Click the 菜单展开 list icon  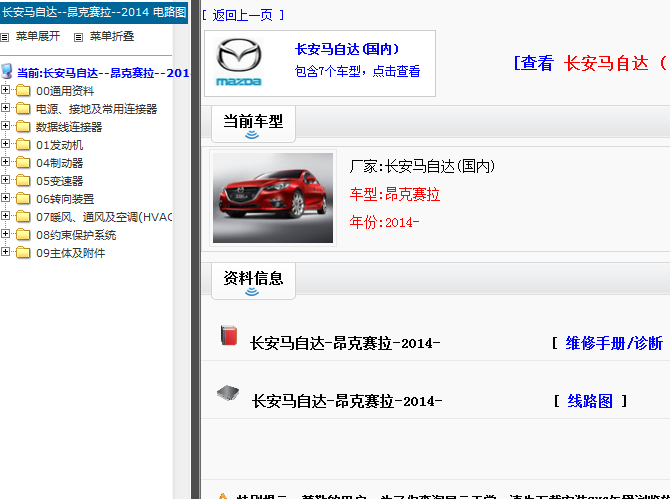click(x=5, y=38)
